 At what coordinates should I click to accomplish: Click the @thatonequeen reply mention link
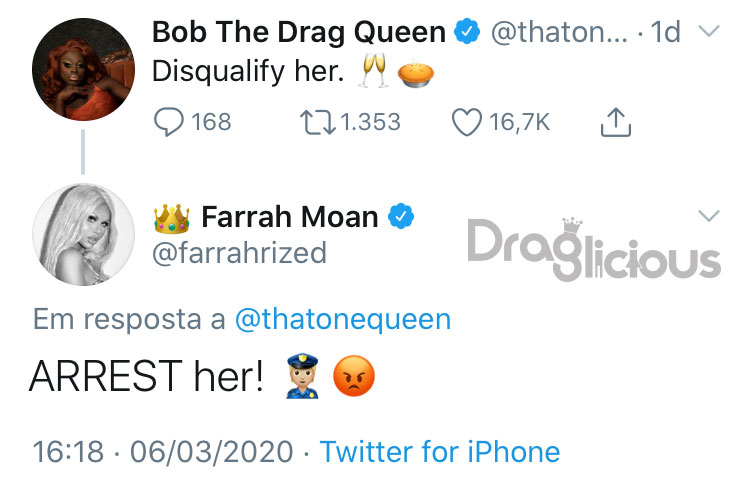[x=343, y=319]
